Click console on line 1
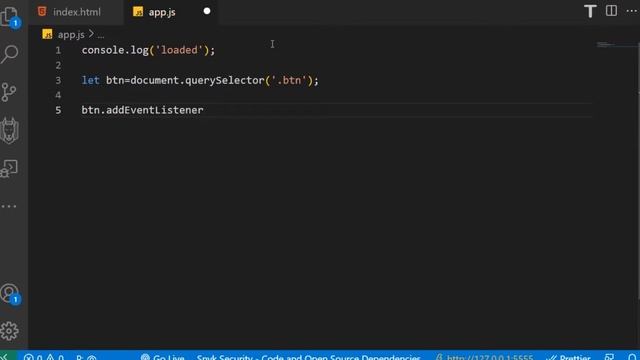Screen dimensions: 640x360 (102, 50)
